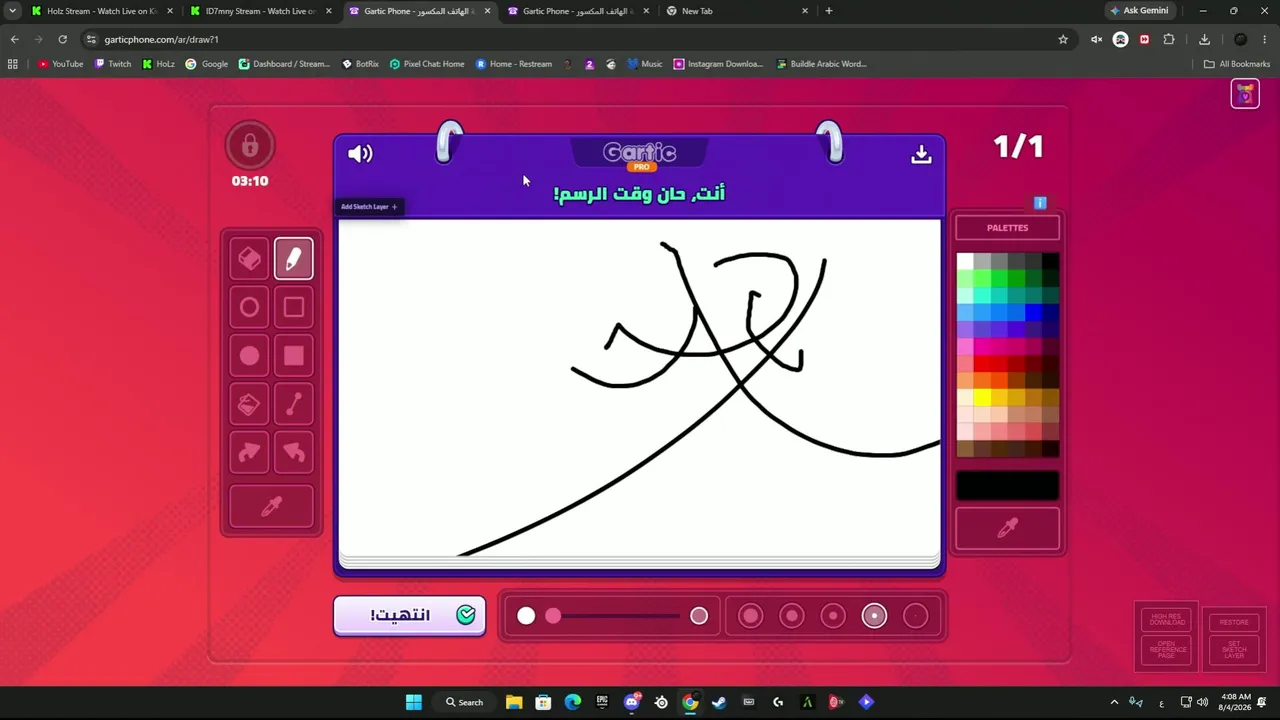
Task: Show hidden system tray icons
Action: [1114, 702]
